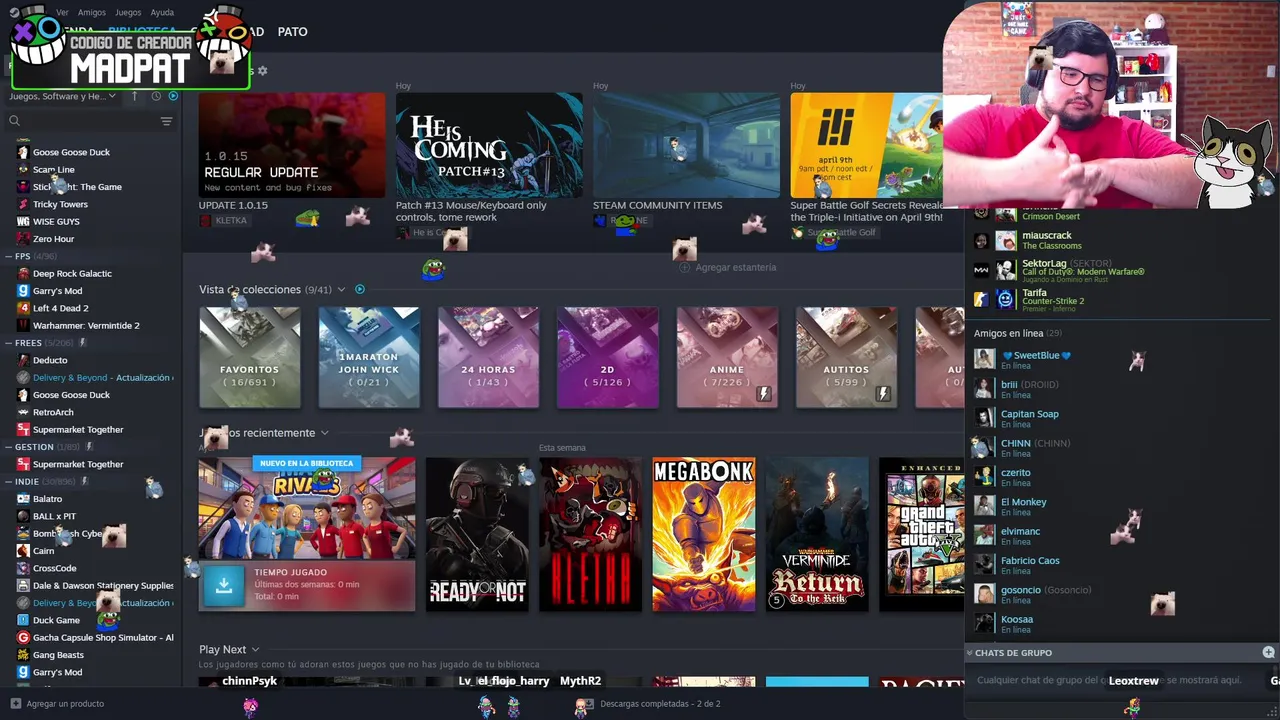
Task: Open Capitan Soap friend avatar
Action: click(985, 418)
